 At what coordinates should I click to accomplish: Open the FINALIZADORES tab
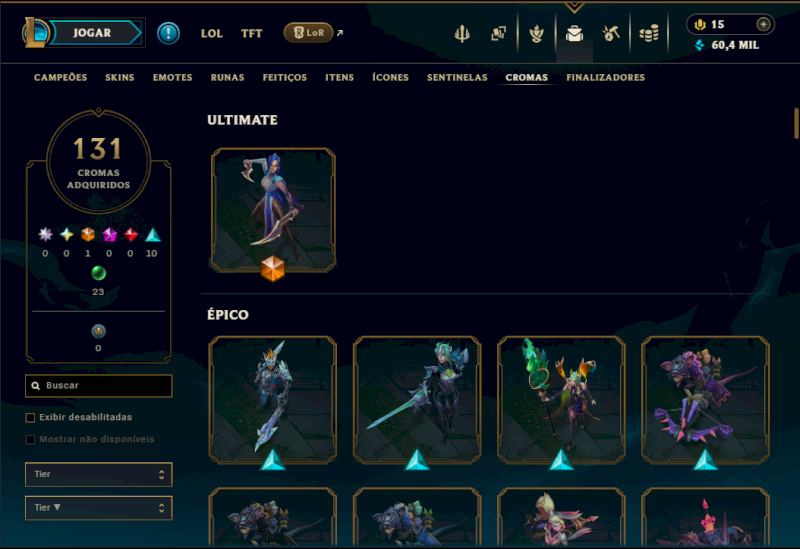click(x=606, y=77)
